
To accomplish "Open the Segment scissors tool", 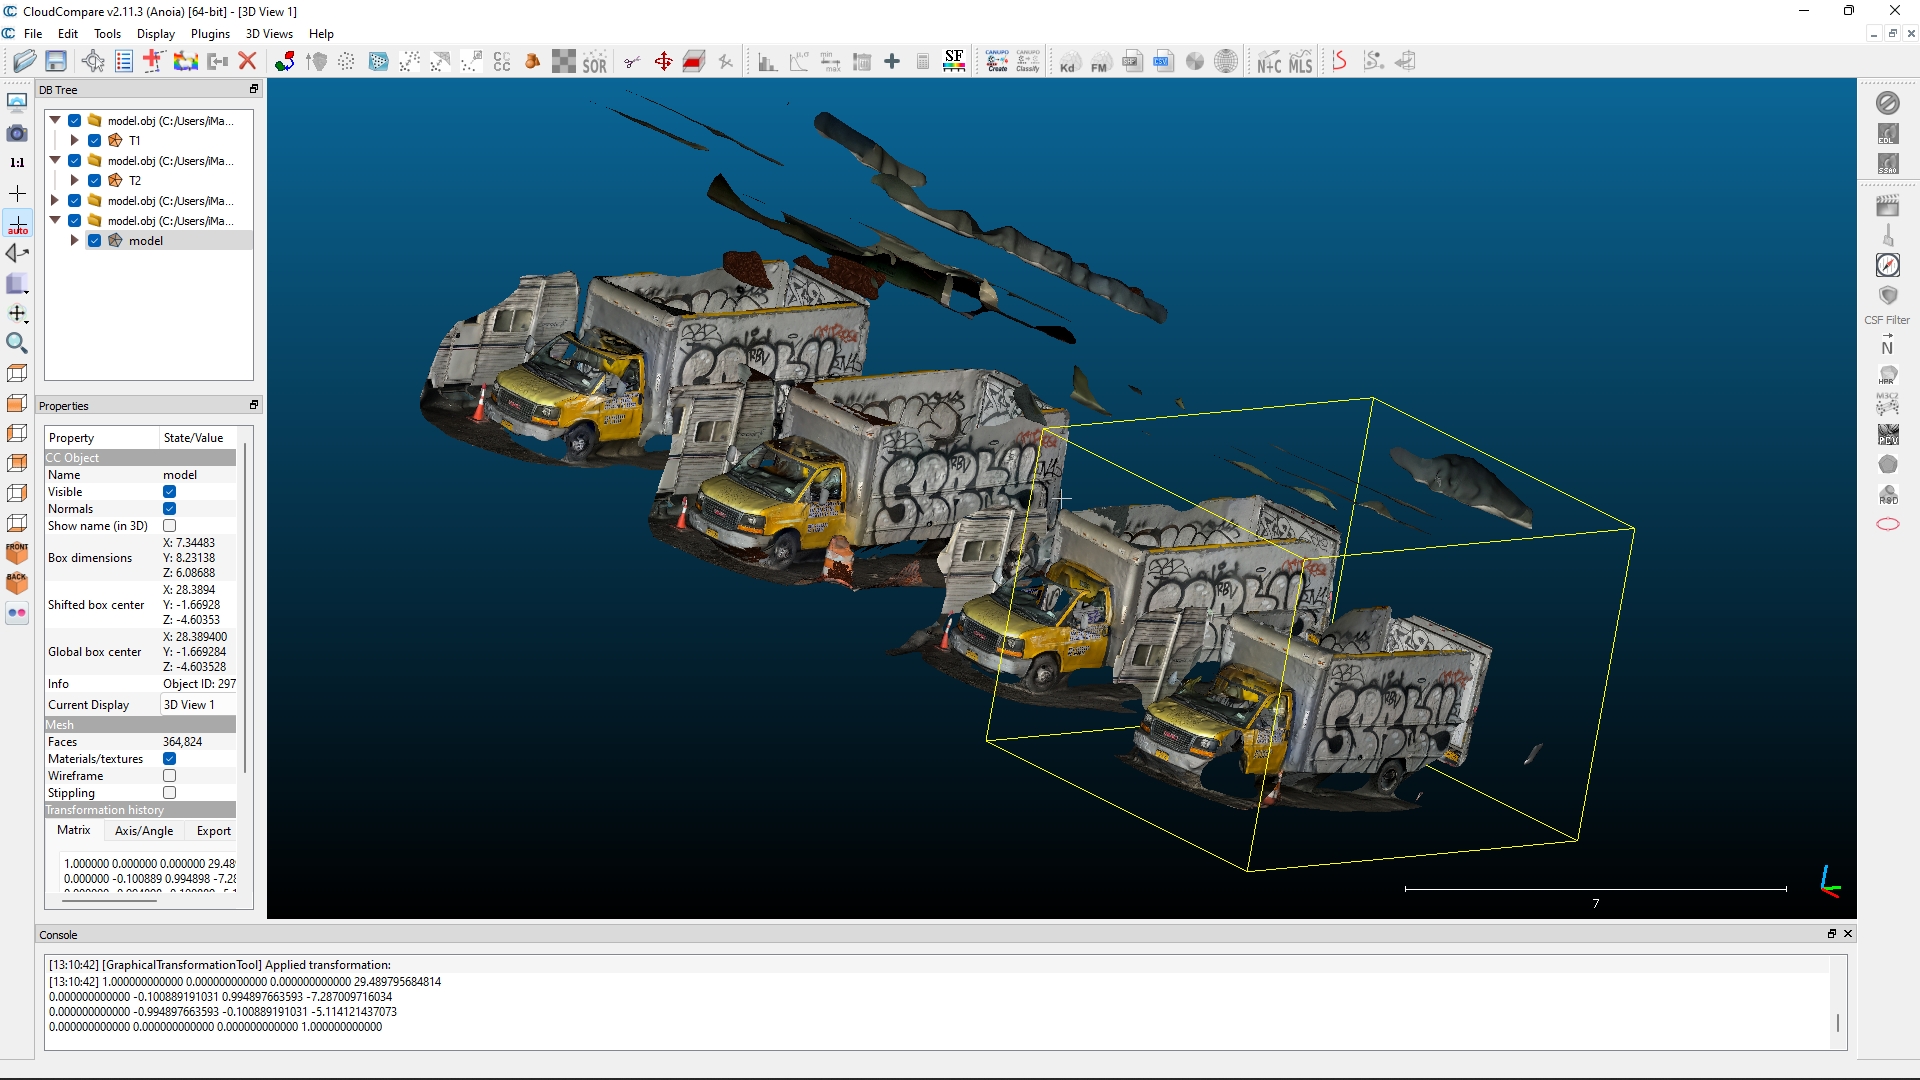I will coord(632,61).
